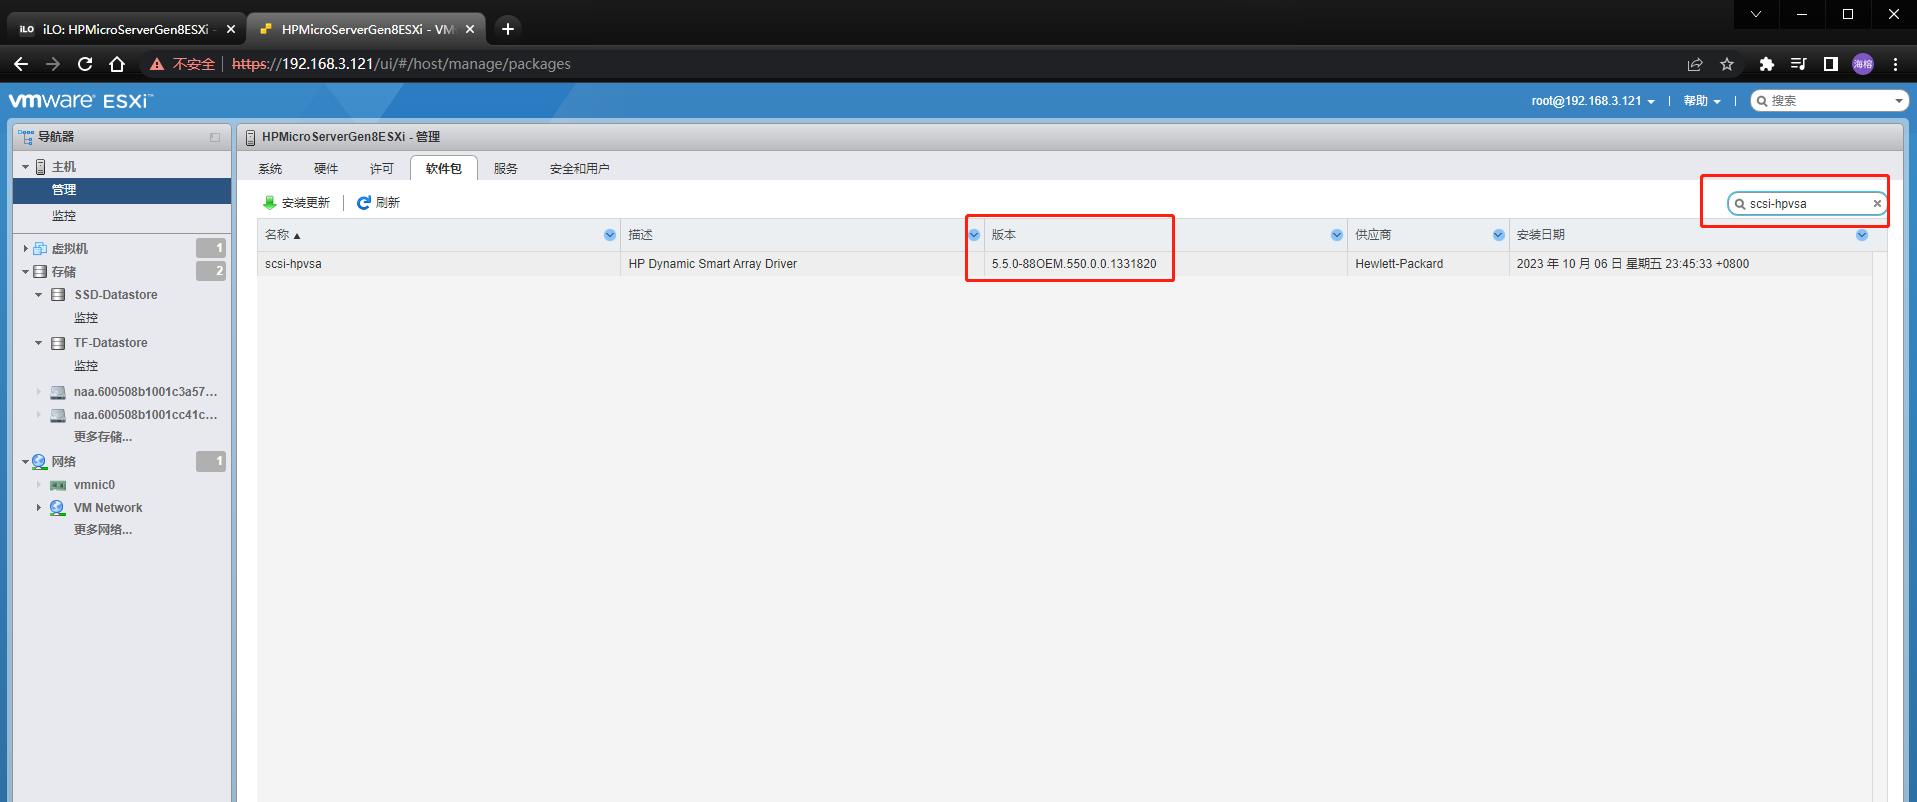Switch to the Services tab
This screenshot has width=1917, height=802.
coord(505,169)
